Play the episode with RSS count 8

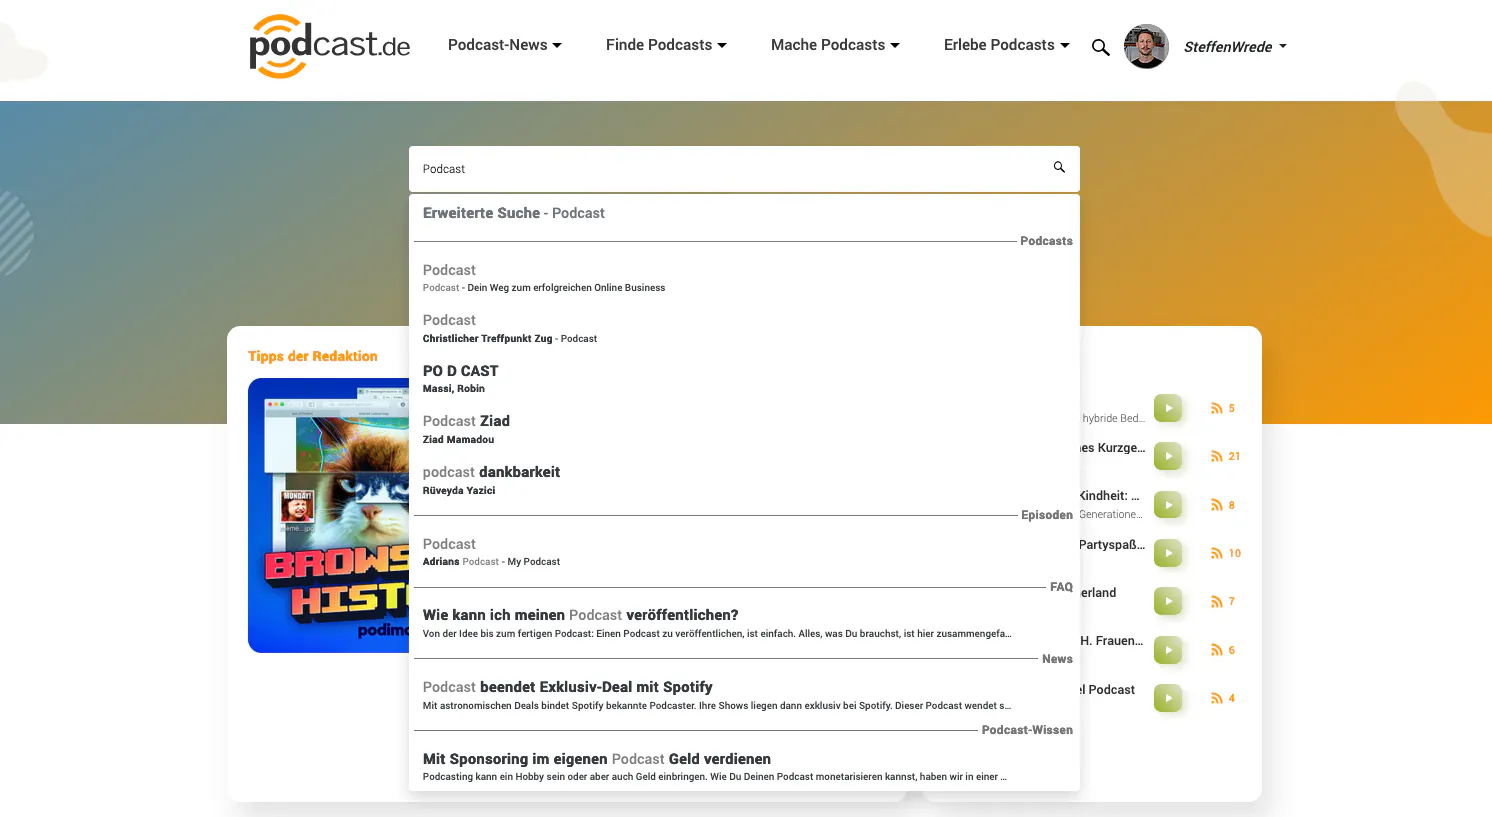1168,505
